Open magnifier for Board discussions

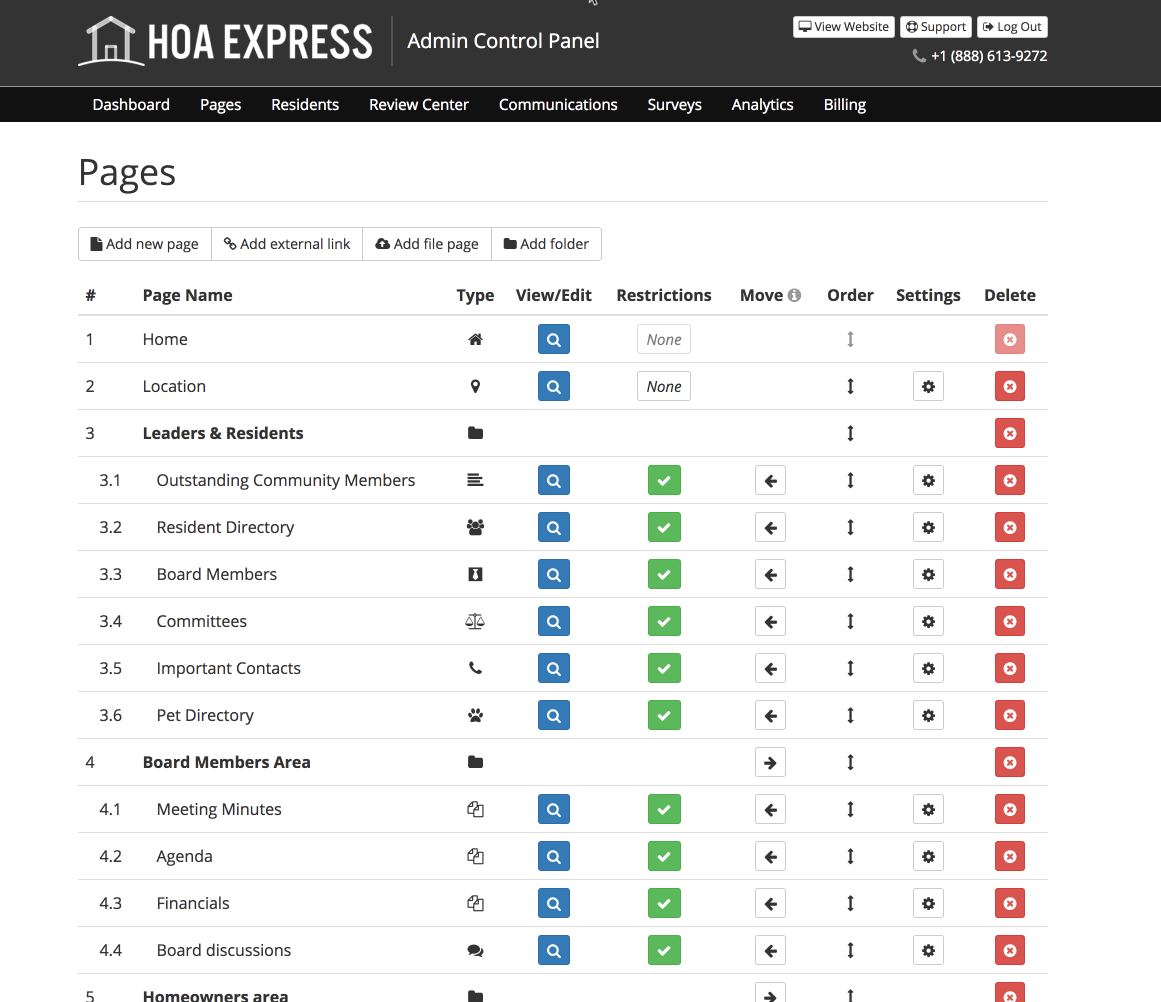[553, 950]
